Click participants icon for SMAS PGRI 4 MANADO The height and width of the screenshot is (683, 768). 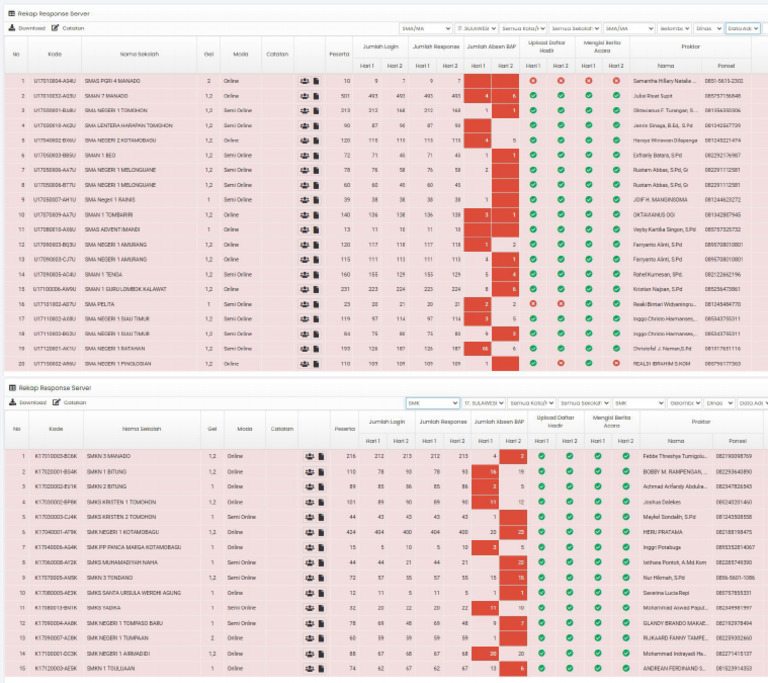tap(304, 81)
